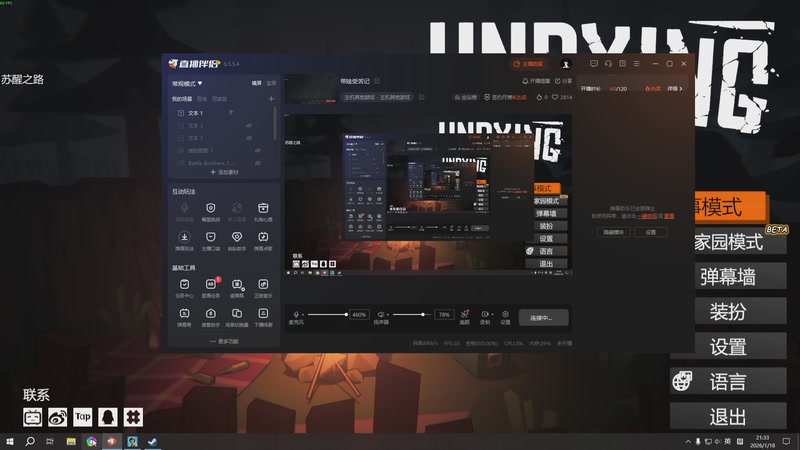Viewport: 800px width, 450px height.
Task: Adjust the microphone volume slider
Action: 328,314
